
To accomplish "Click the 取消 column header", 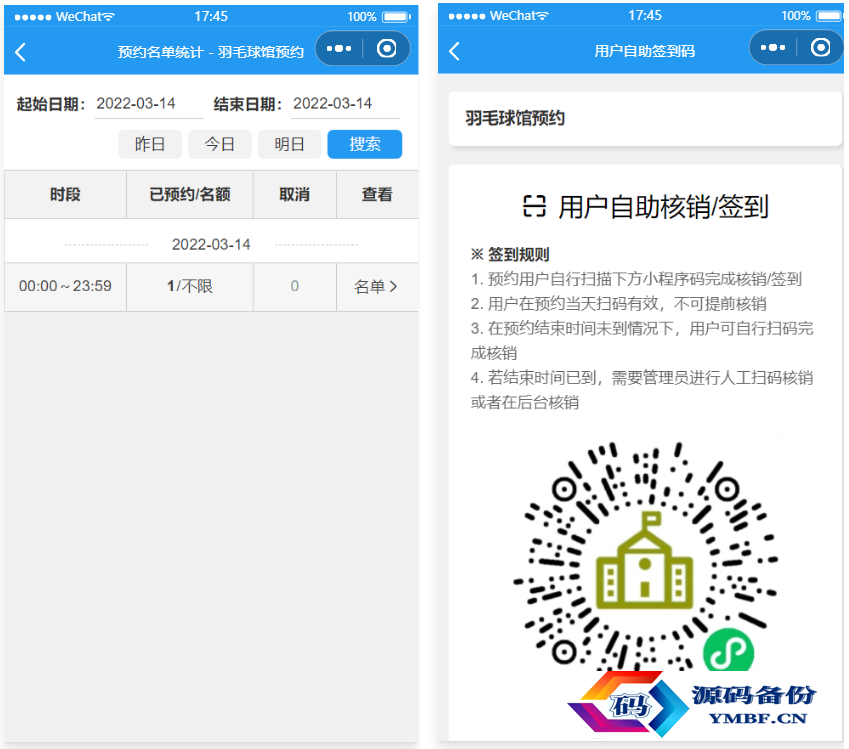I will (295, 194).
